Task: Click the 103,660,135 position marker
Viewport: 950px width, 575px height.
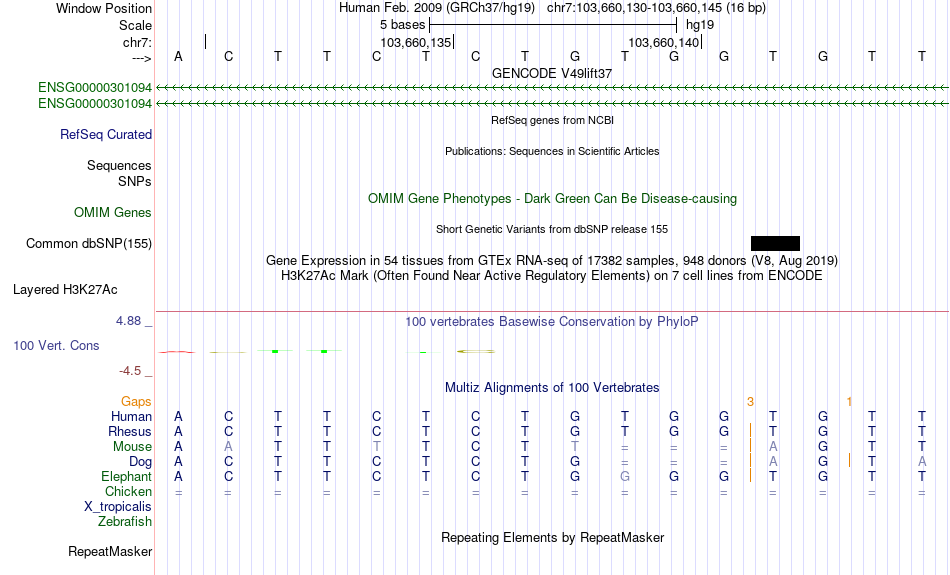Action: 416,42
